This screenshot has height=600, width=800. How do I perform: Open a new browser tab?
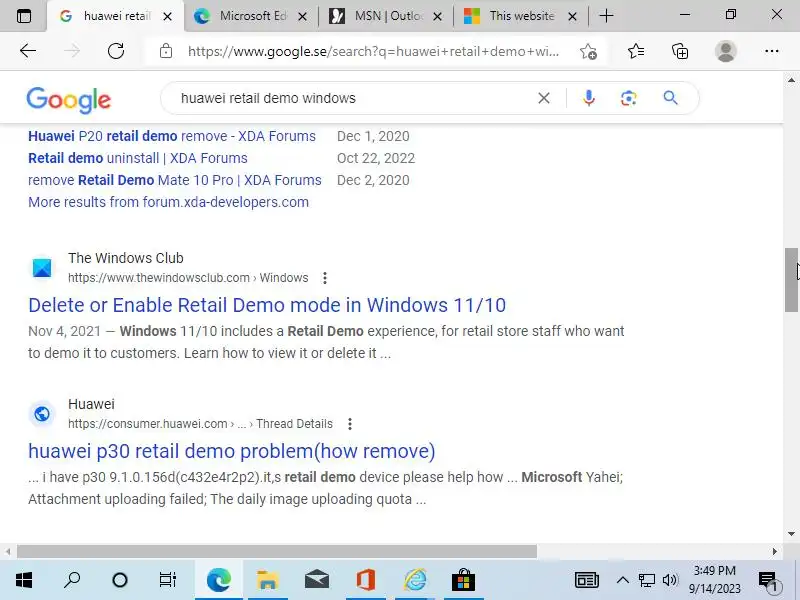pyautogui.click(x=606, y=16)
